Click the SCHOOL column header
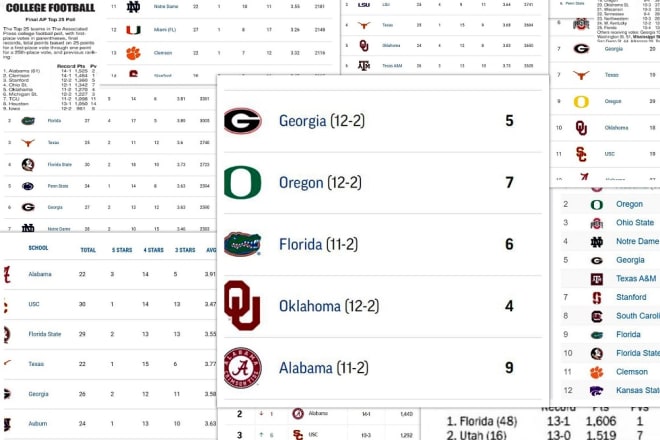The height and width of the screenshot is (440, 660). coord(38,248)
